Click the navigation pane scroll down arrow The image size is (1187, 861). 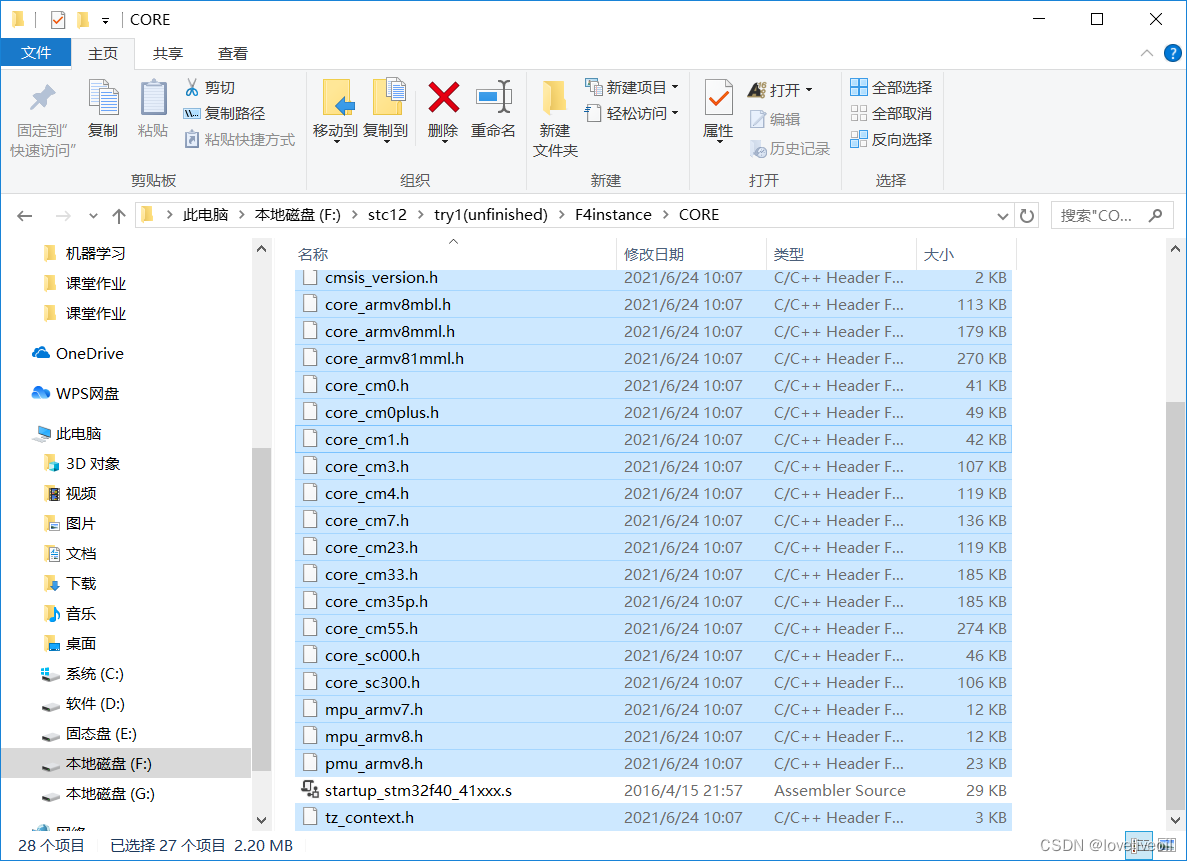coord(261,820)
